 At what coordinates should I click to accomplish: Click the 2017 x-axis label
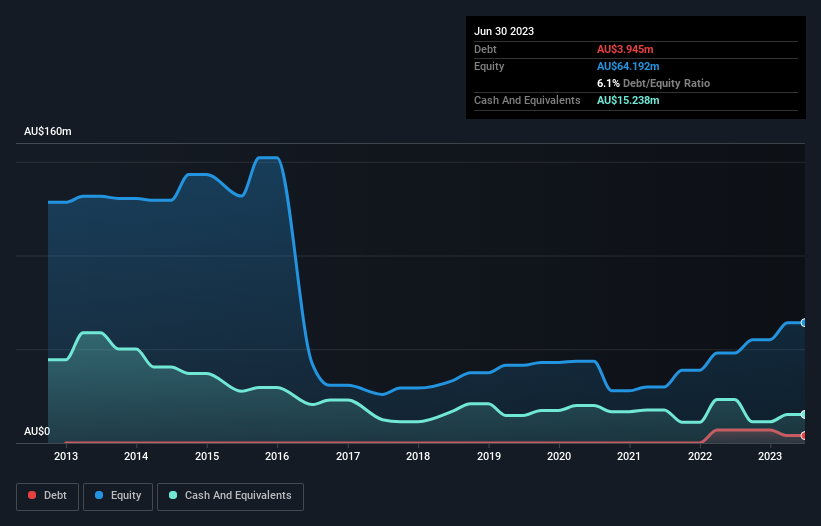pos(348,456)
